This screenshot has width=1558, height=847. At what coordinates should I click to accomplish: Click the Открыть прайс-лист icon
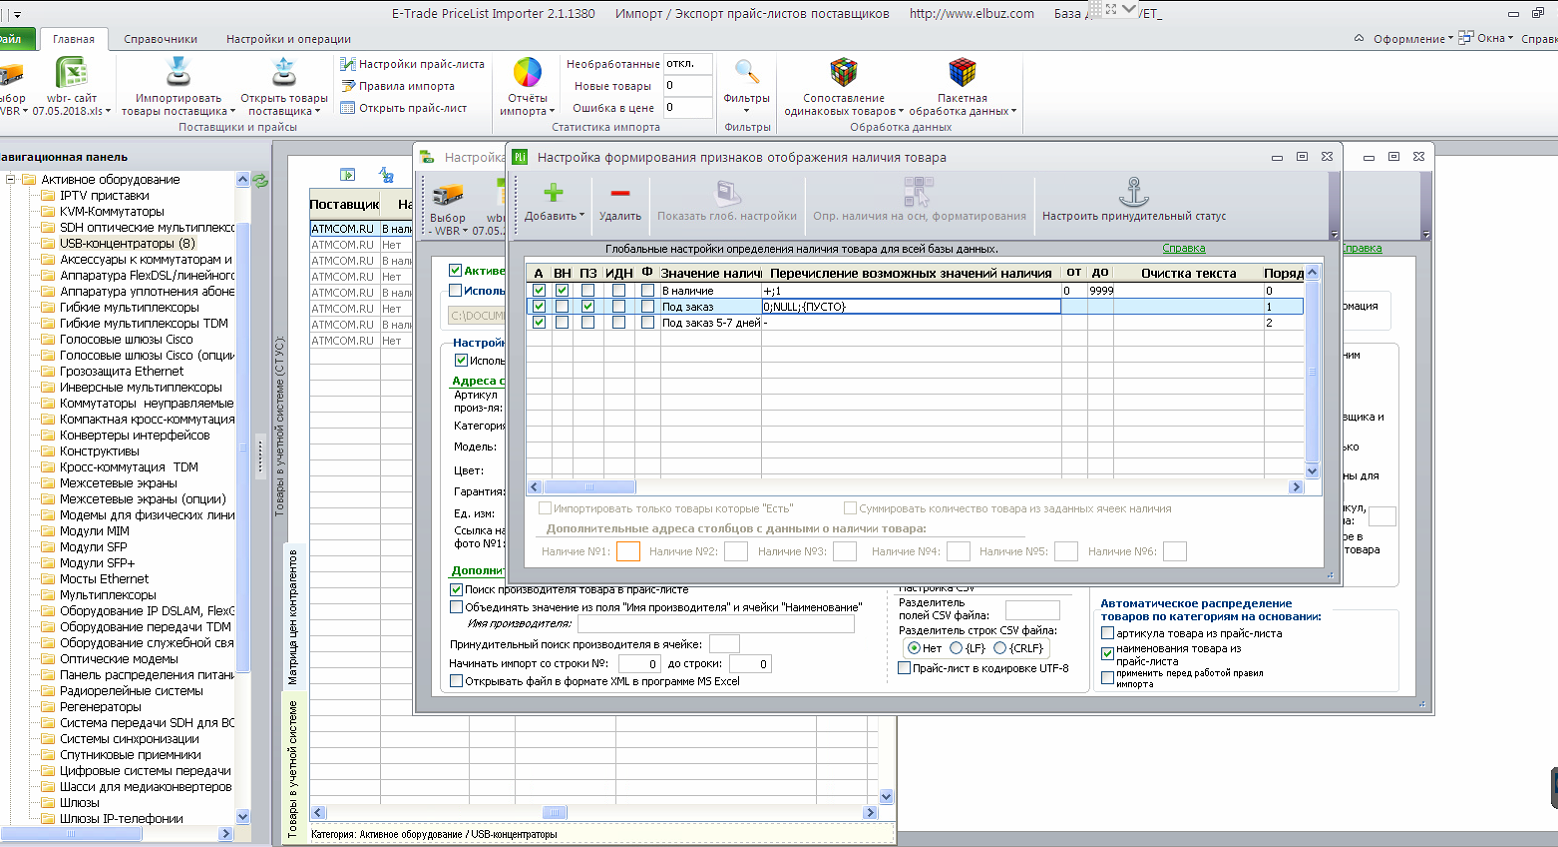(x=348, y=108)
